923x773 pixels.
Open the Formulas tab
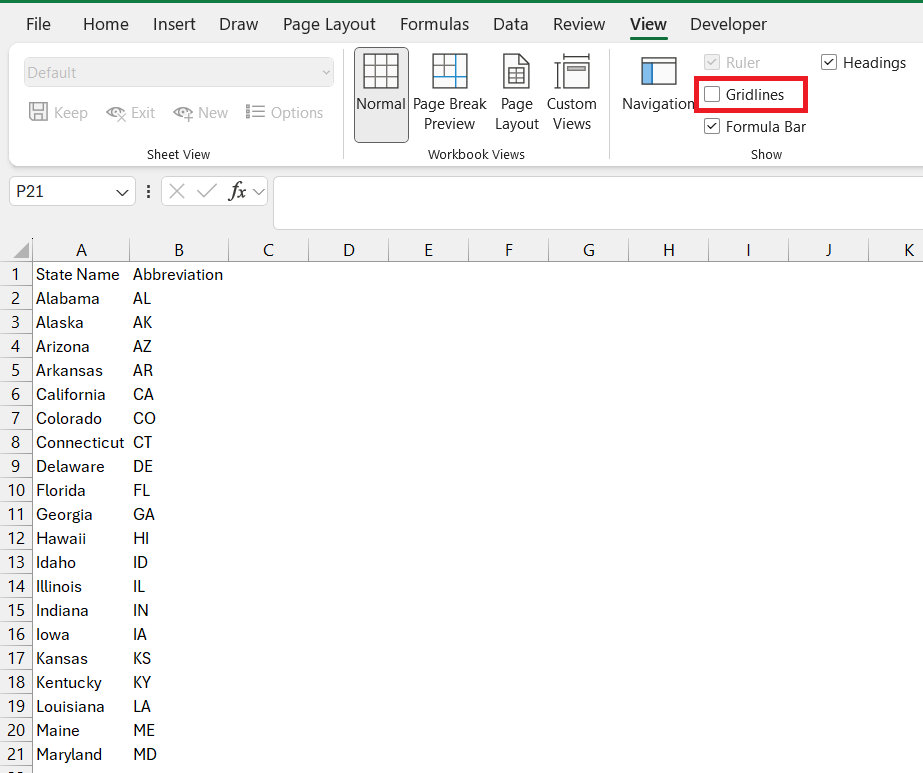point(434,24)
